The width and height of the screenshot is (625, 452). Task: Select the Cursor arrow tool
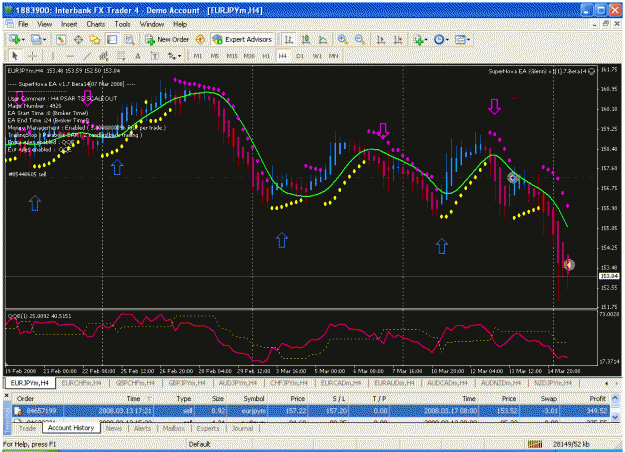click(x=15, y=56)
